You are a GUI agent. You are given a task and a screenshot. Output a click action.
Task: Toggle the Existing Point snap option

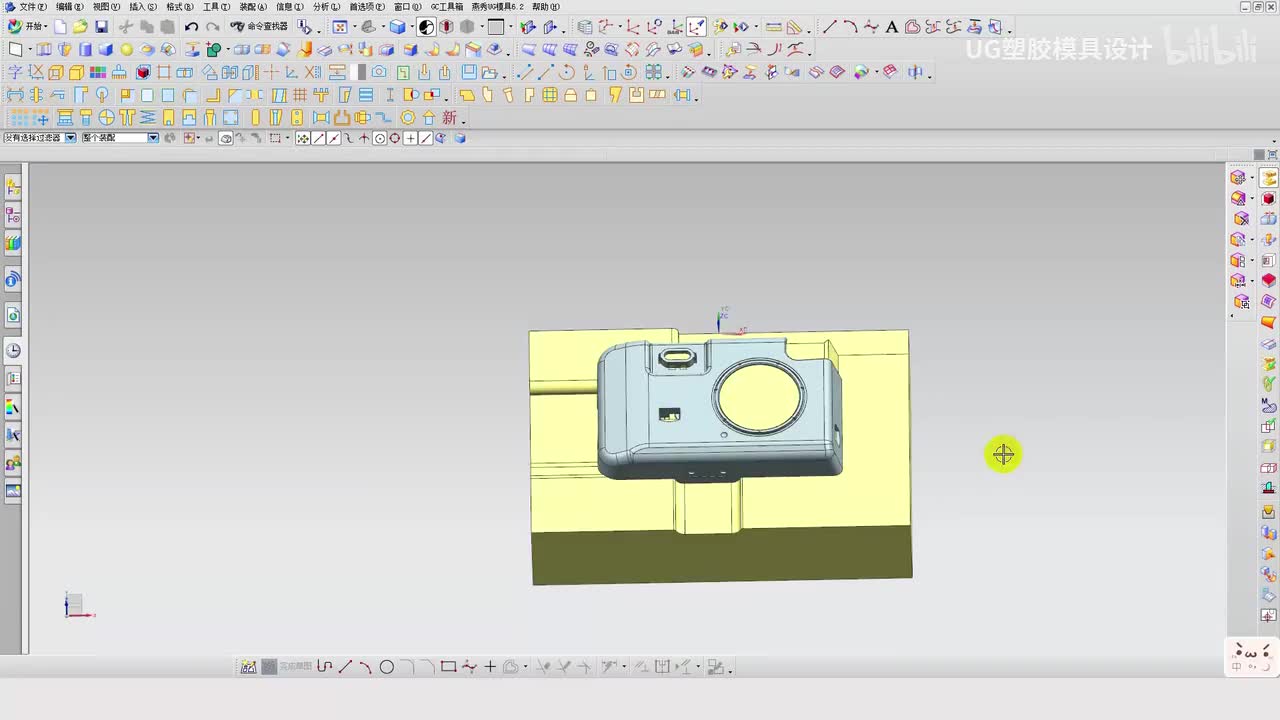pos(411,138)
